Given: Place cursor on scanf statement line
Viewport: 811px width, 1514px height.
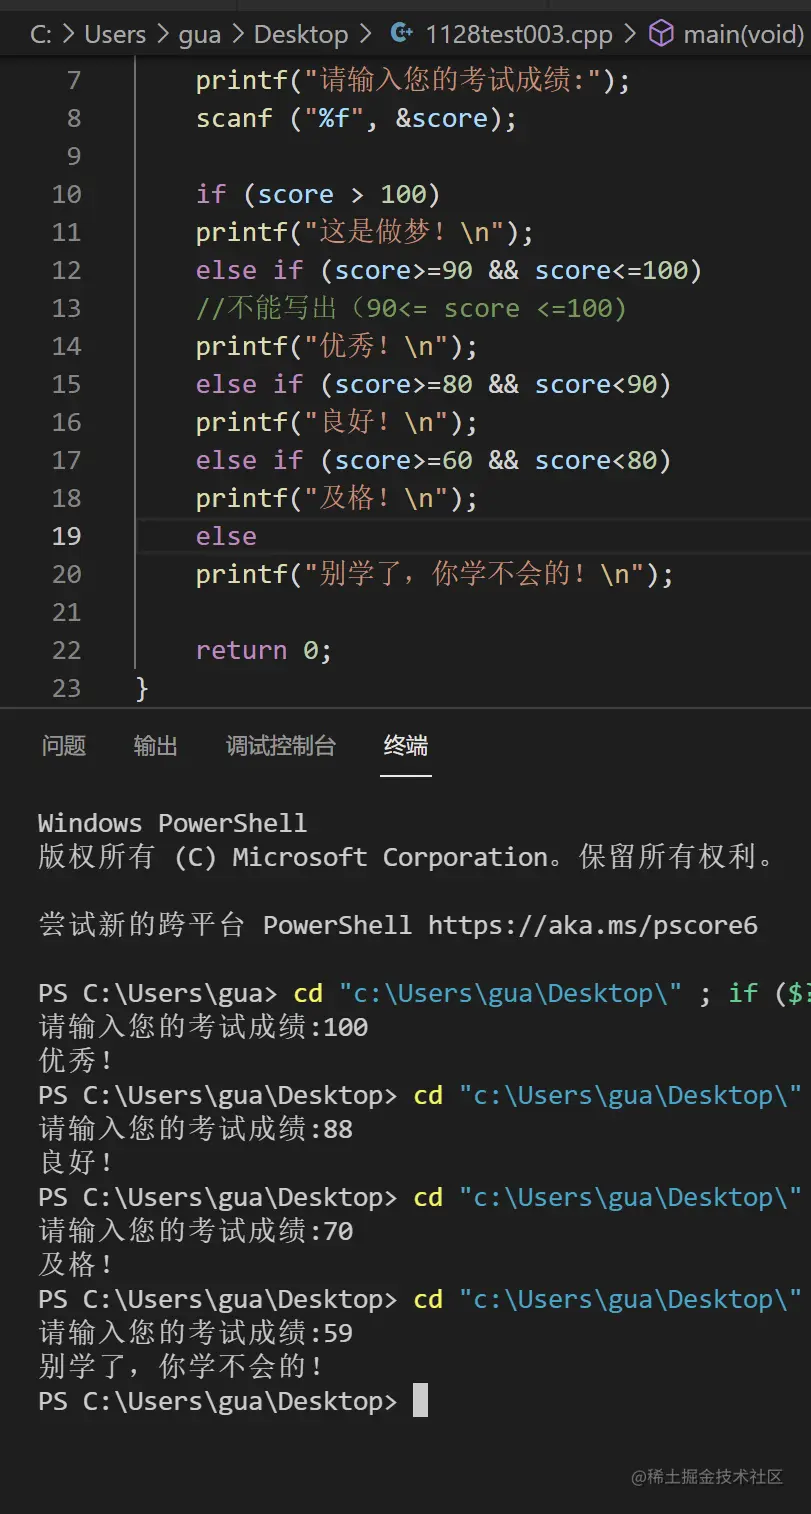Looking at the screenshot, I should pos(356,118).
